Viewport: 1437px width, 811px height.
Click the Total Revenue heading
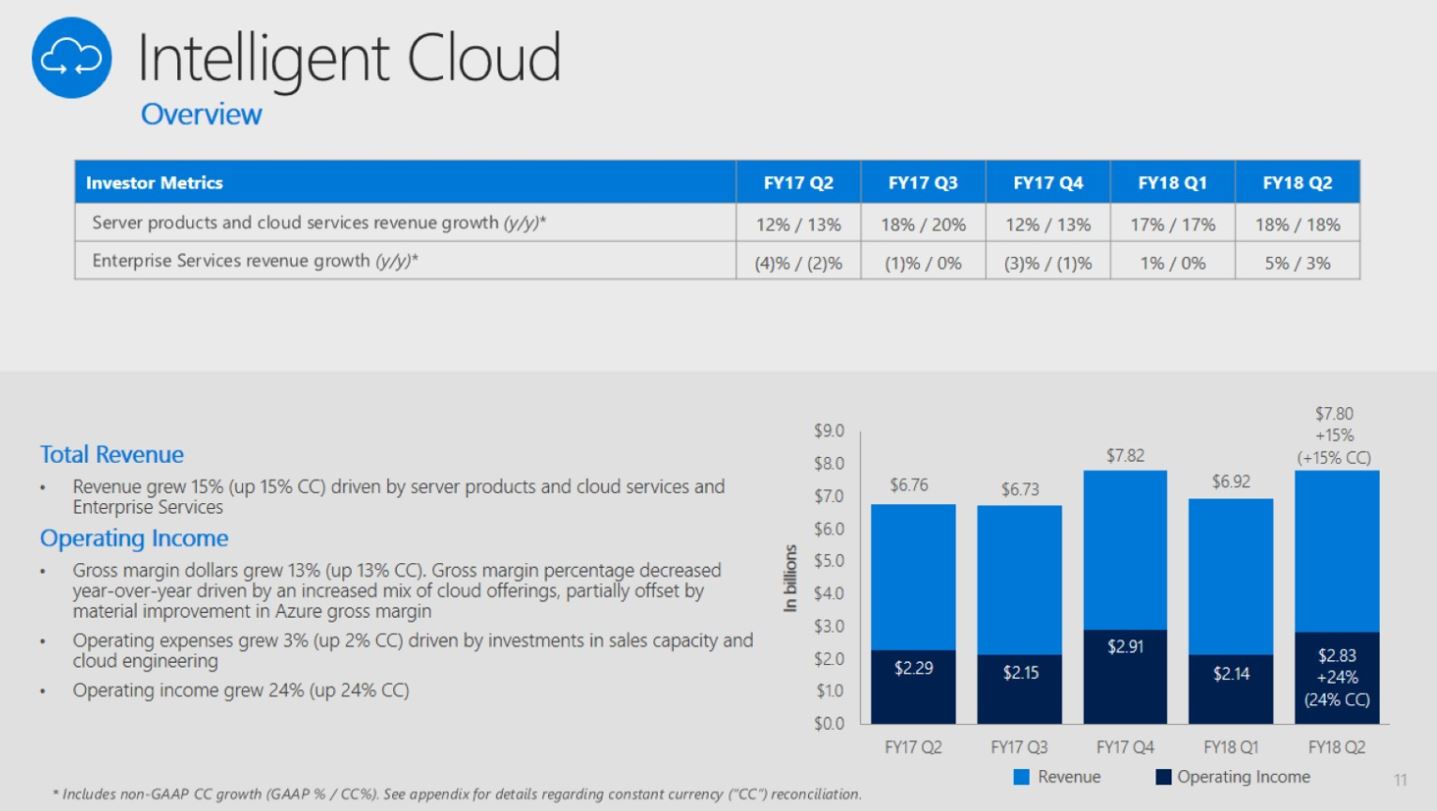click(112, 454)
